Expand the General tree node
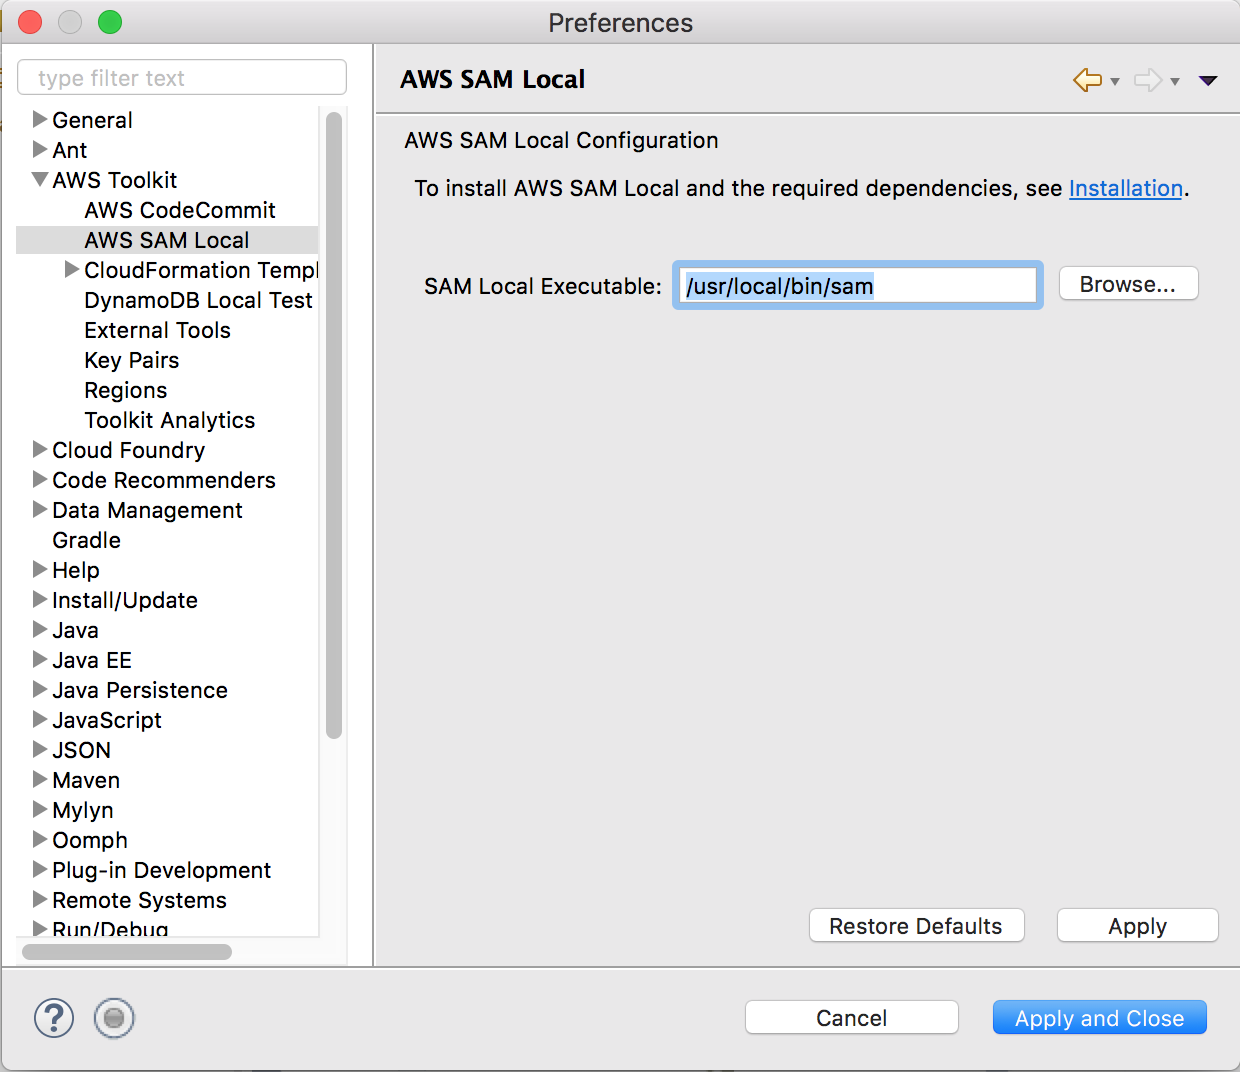Image resolution: width=1240 pixels, height=1072 pixels. [40, 119]
